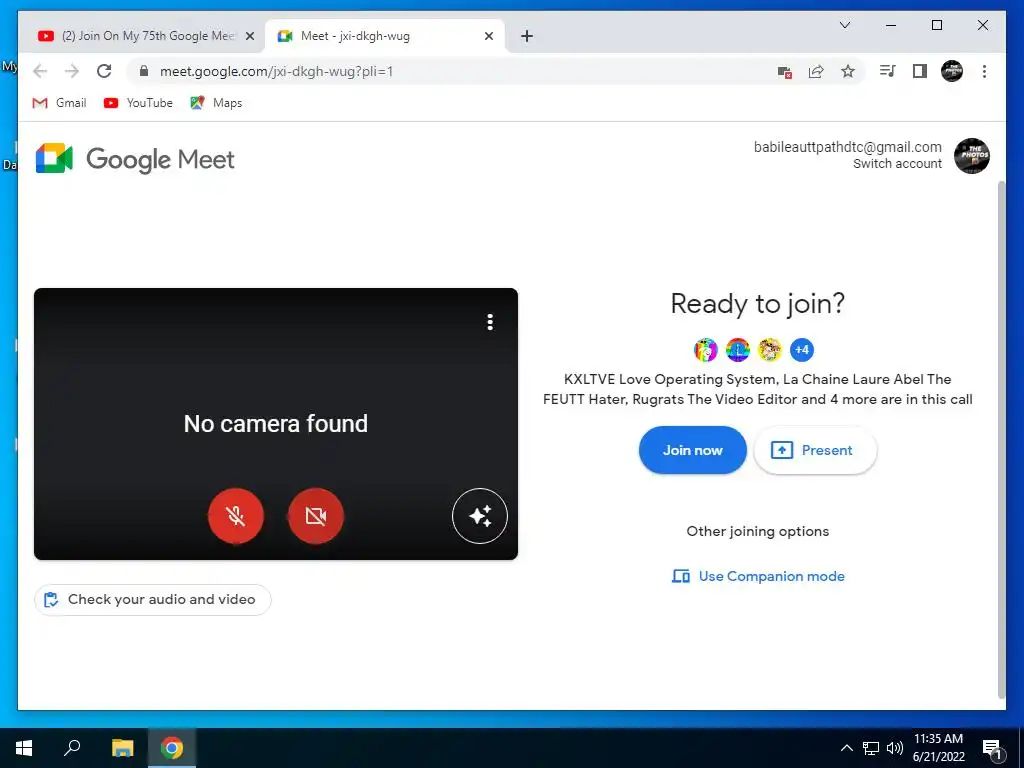
Task: Open the Windows Start menu
Action: point(24,748)
